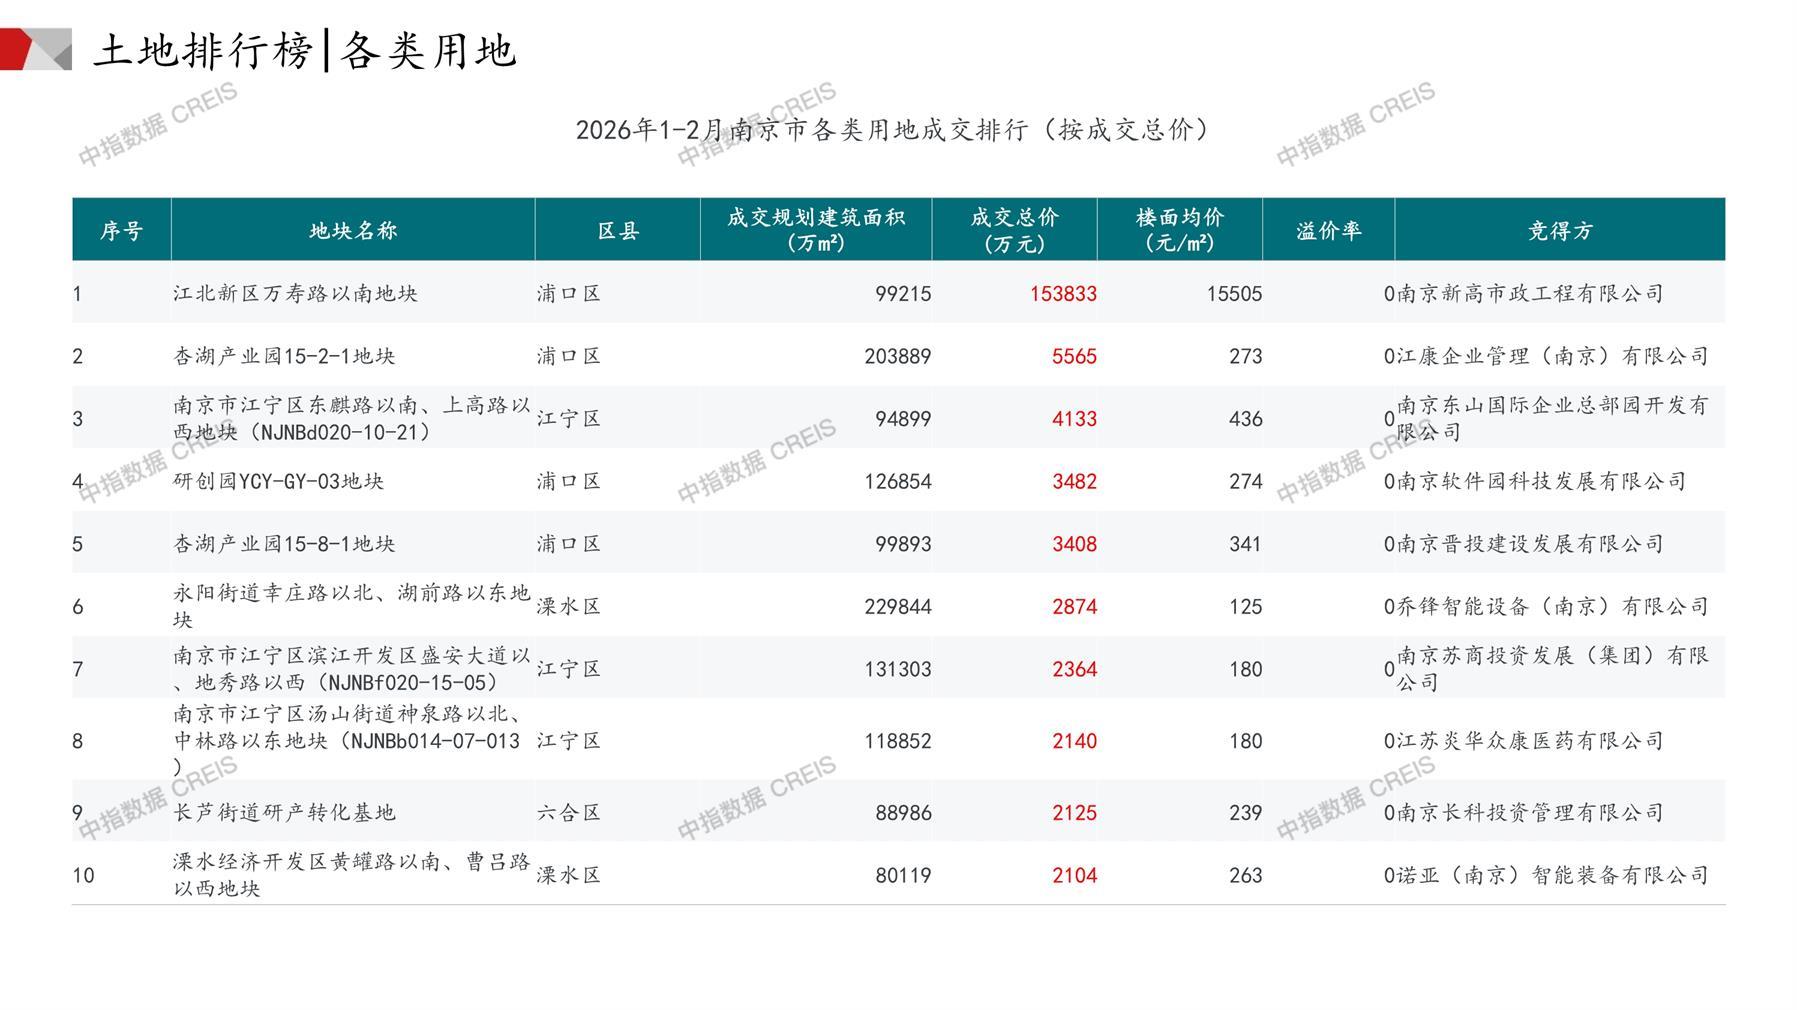
Task: Click the 竞得方 column header
Action: point(1560,231)
